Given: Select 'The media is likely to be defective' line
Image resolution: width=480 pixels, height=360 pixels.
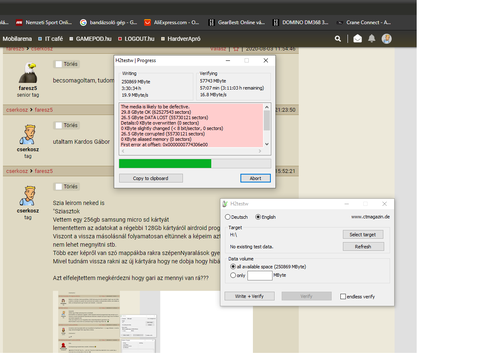Looking at the screenshot, I should click(155, 107).
